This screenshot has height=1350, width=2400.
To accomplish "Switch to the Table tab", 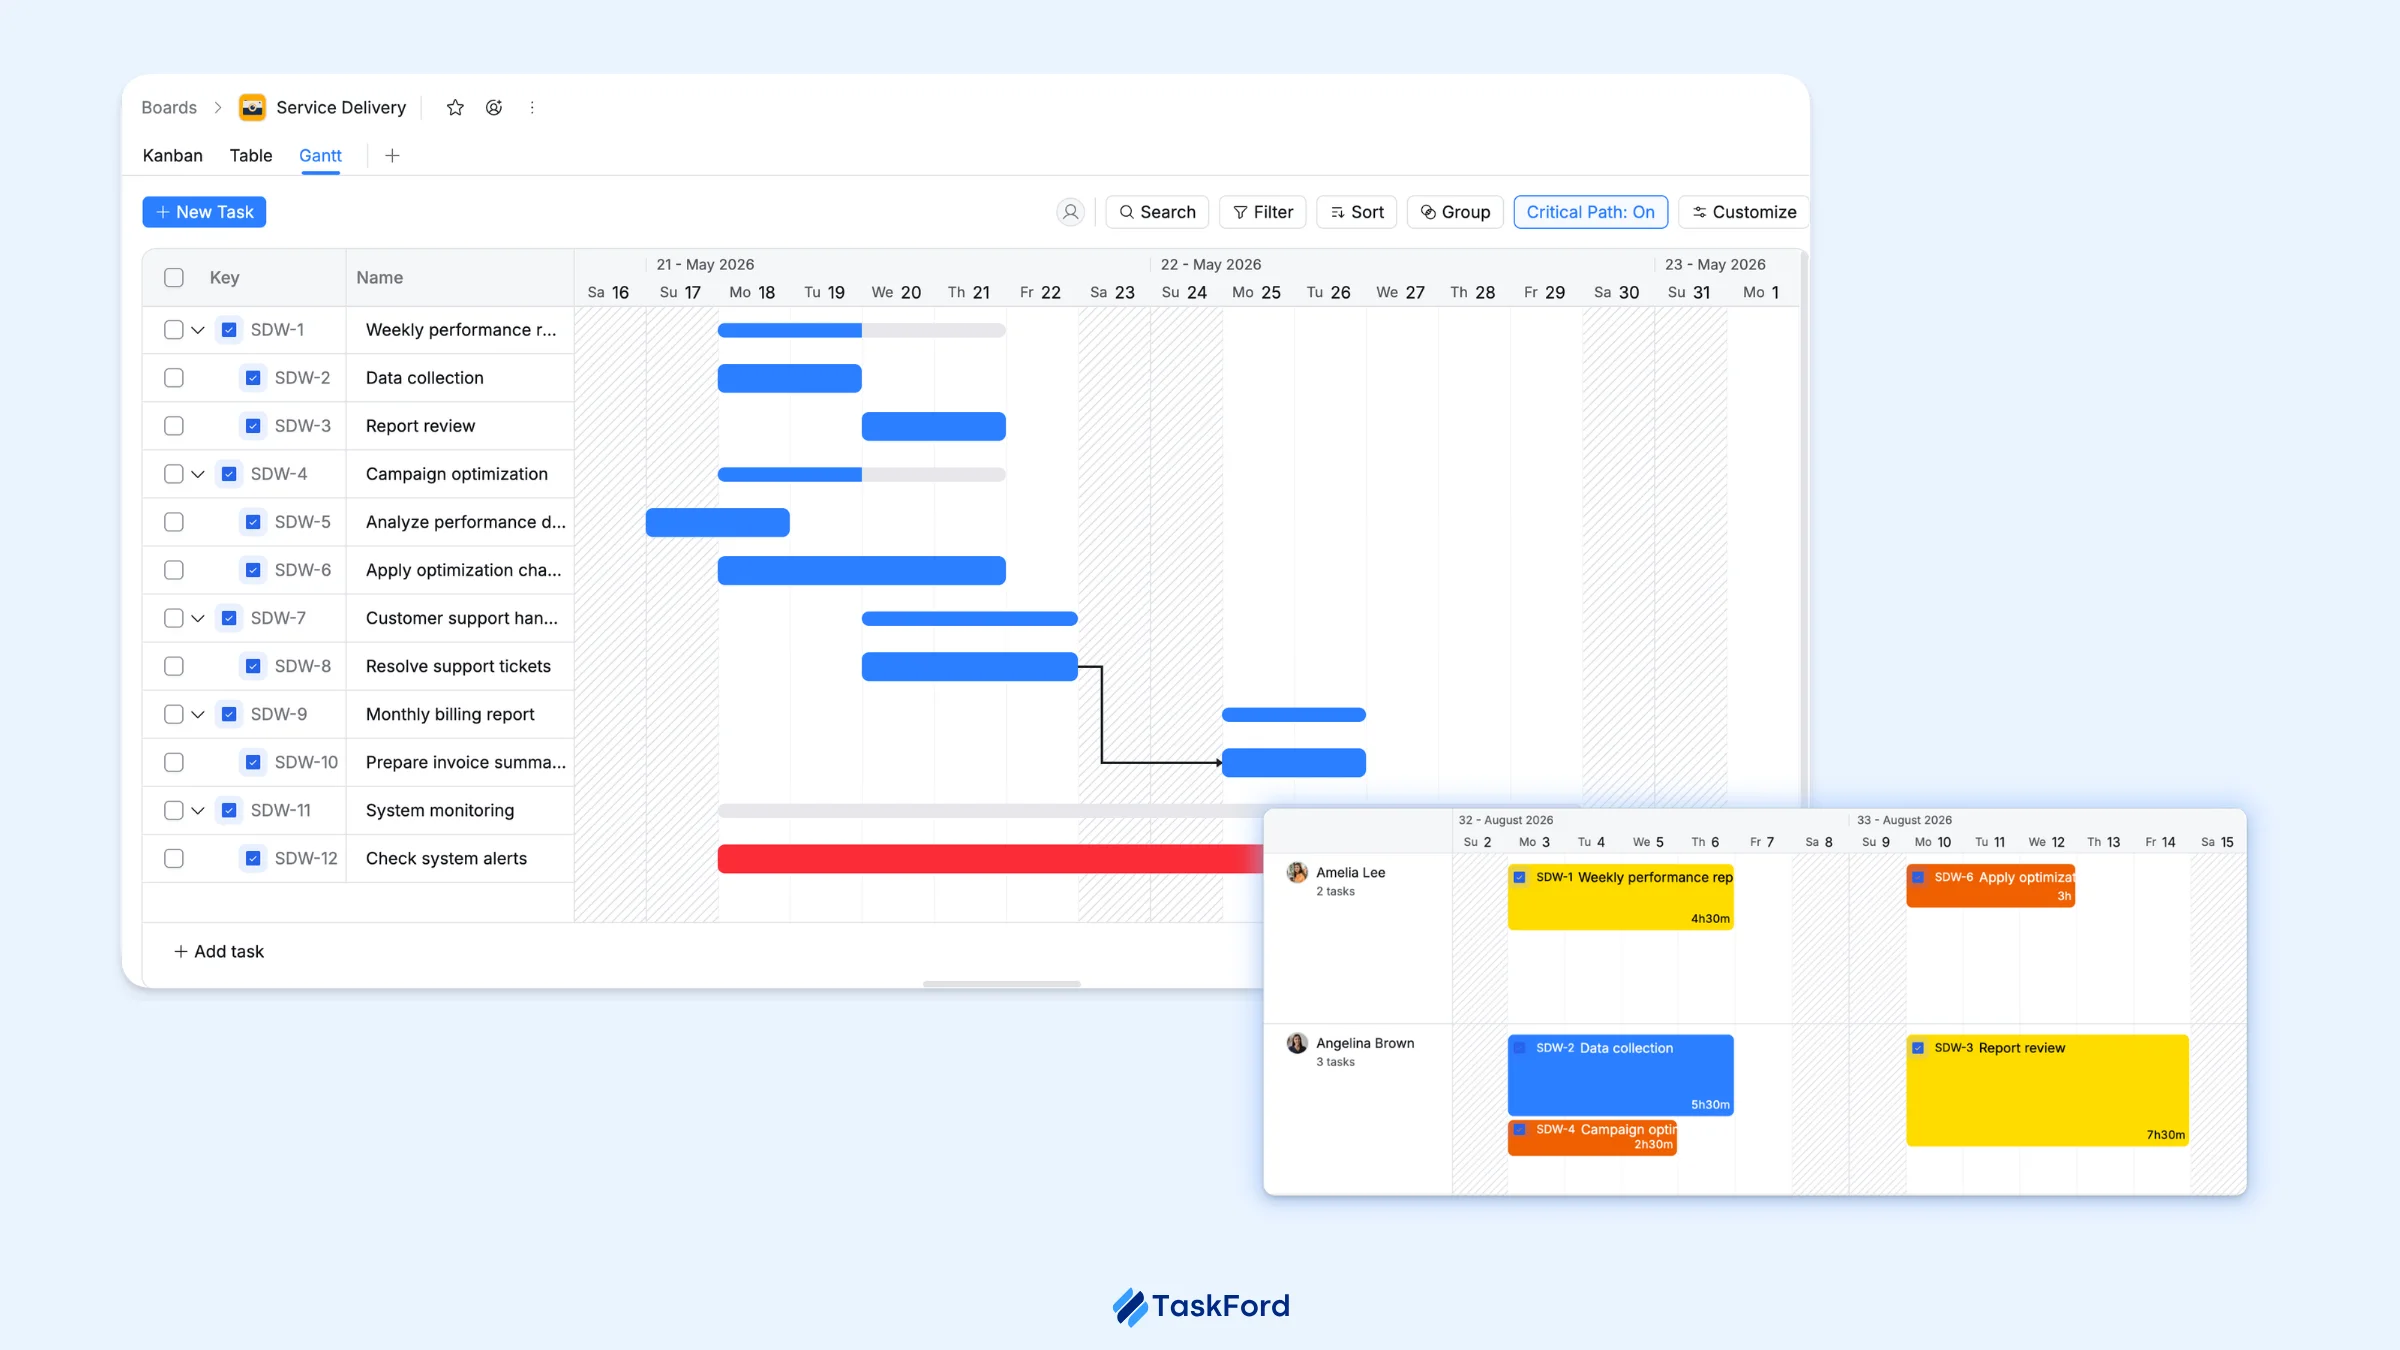I will point(251,155).
